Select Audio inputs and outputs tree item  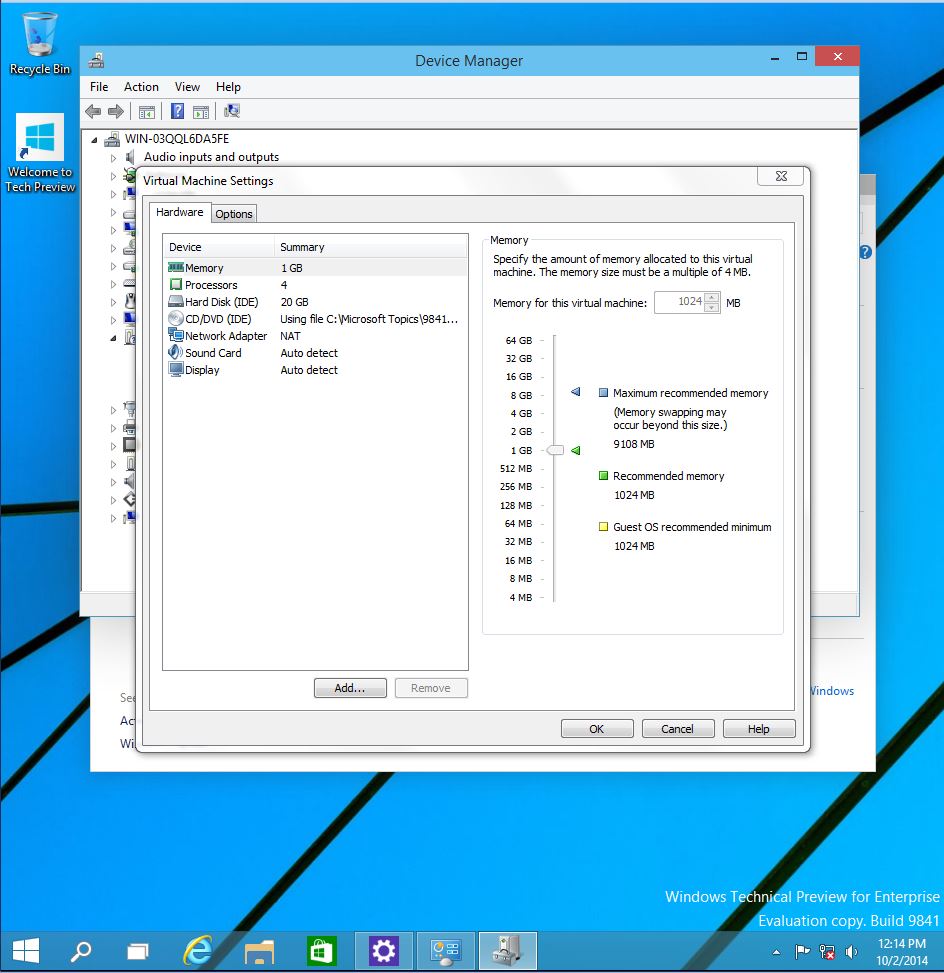[211, 157]
